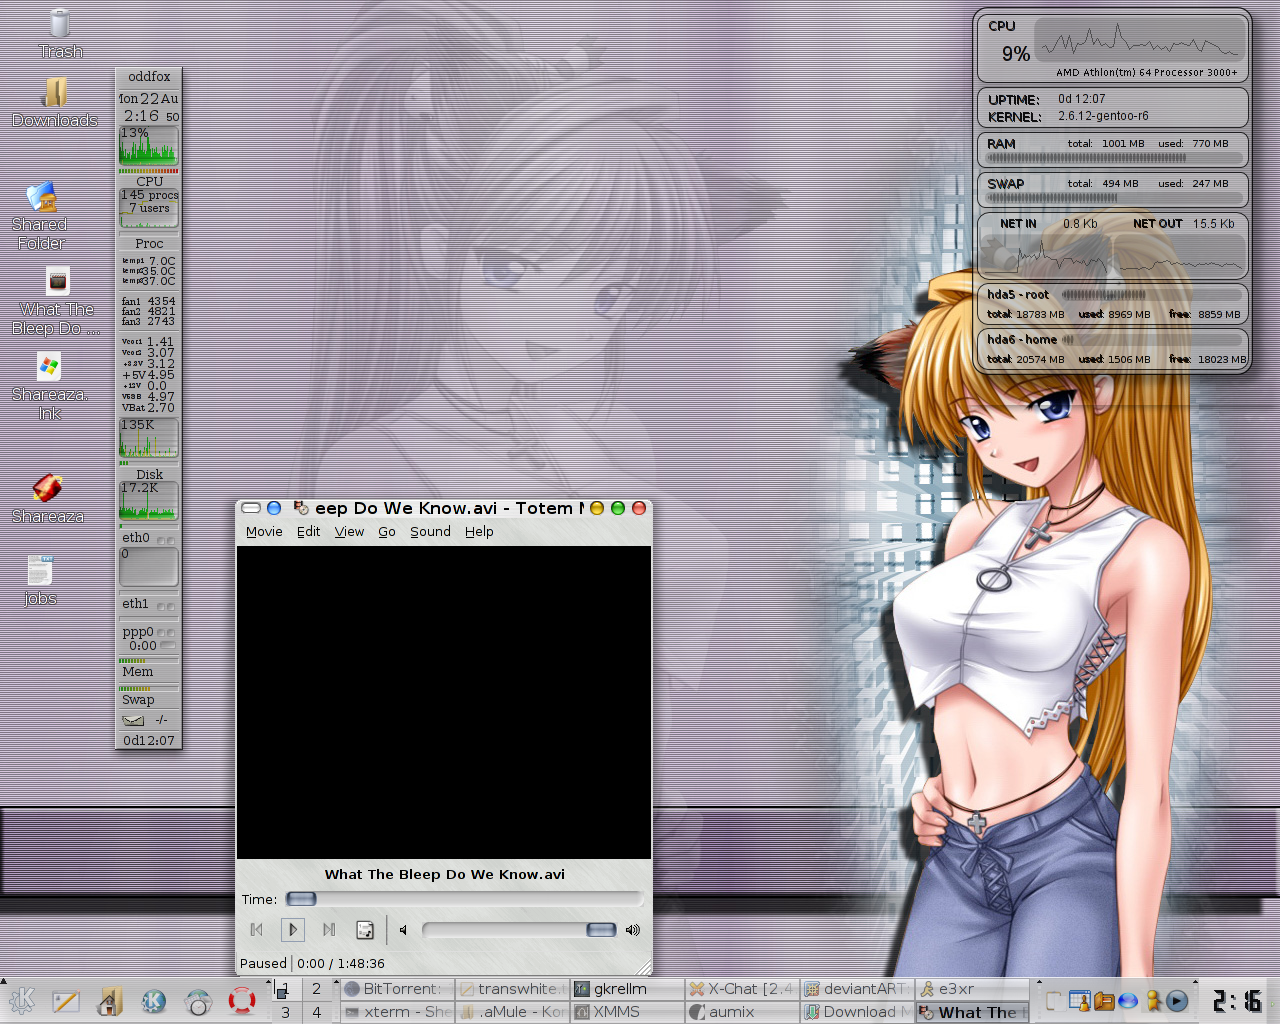This screenshot has height=1024, width=1280.
Task: Switch to the BitTorrent taskbar window
Action: 397,989
